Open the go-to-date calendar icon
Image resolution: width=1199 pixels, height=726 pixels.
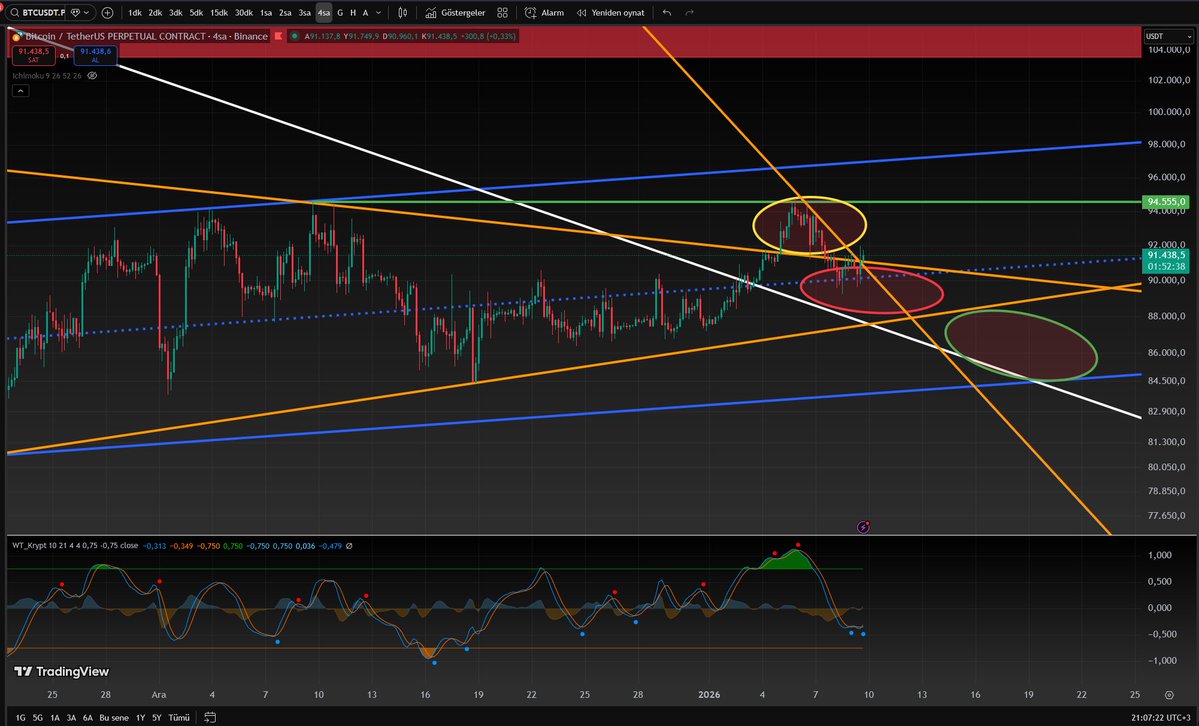[210, 718]
